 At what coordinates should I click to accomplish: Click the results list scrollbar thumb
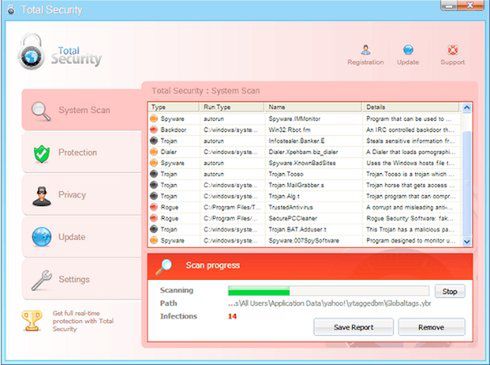(467, 184)
